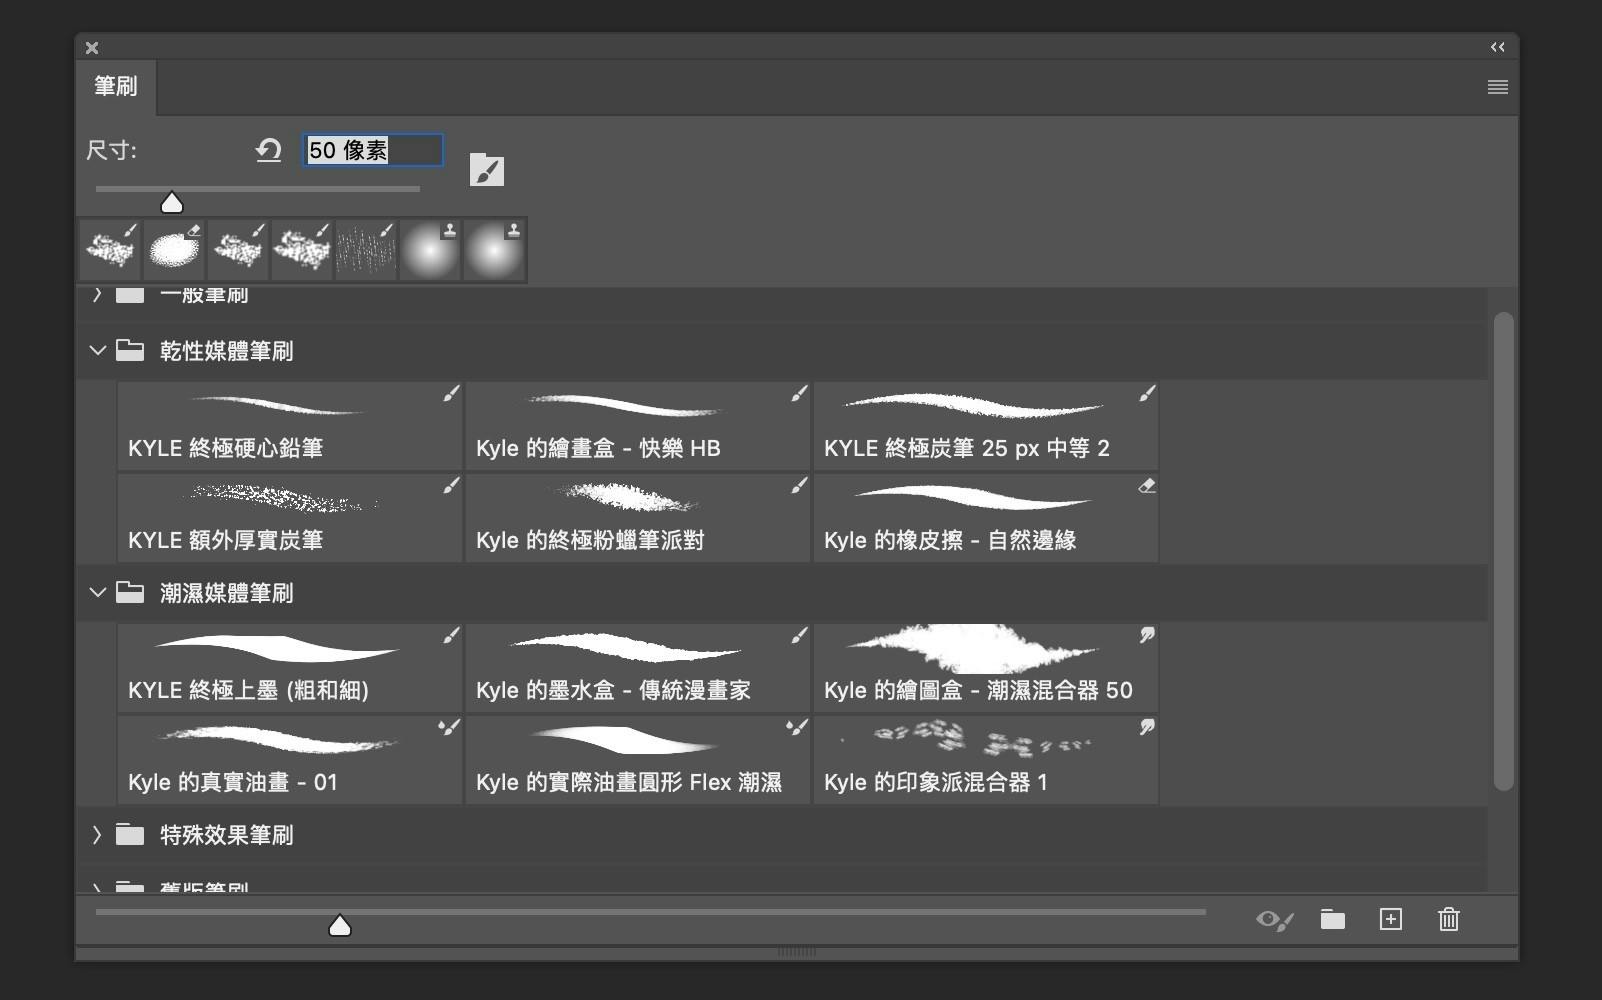Viewport: 1602px width, 1000px height.
Task: Select the sixth recent soft round stamp brush
Action: [430, 250]
